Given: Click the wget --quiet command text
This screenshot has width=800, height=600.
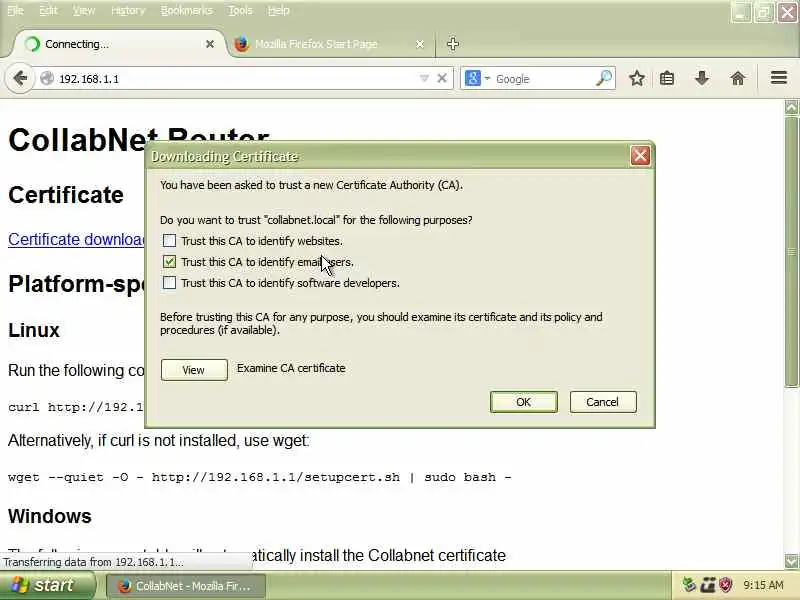Looking at the screenshot, I should 260,478.
